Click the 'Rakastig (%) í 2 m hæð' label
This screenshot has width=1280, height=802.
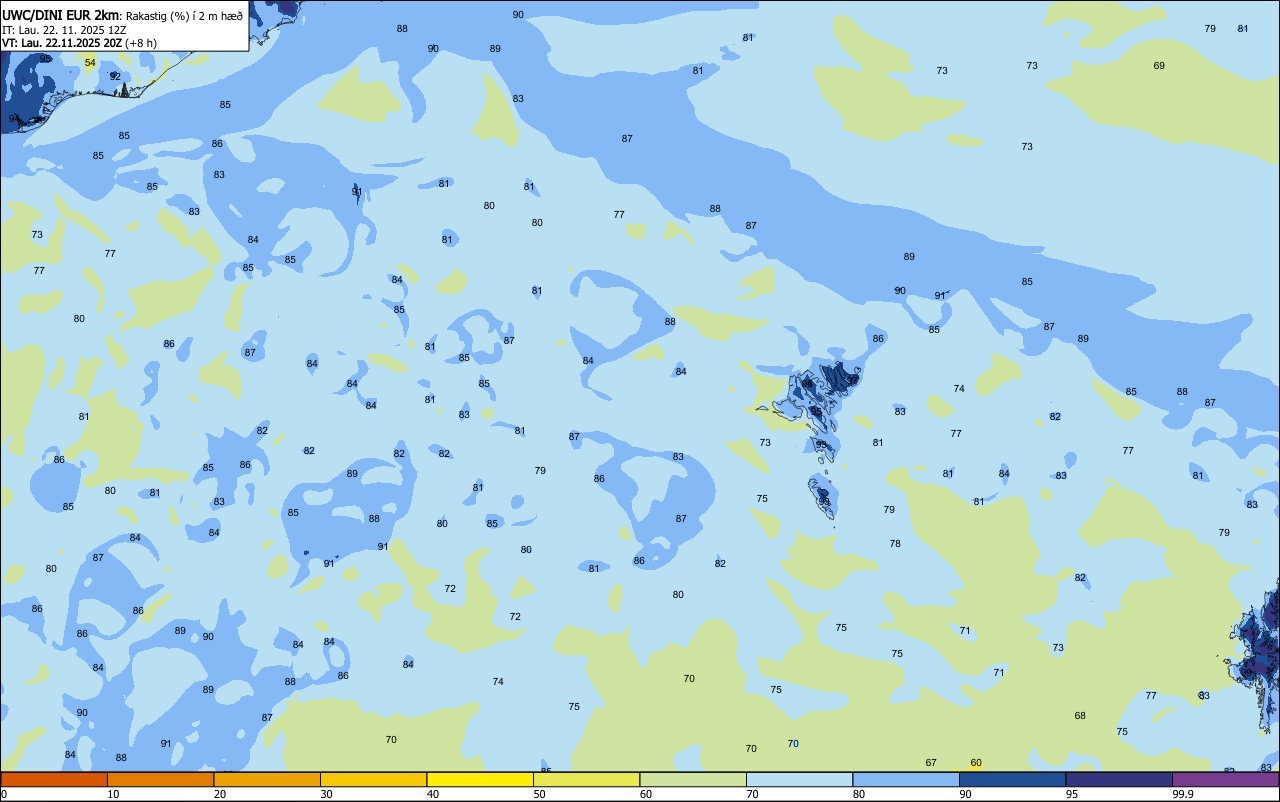coord(182,15)
